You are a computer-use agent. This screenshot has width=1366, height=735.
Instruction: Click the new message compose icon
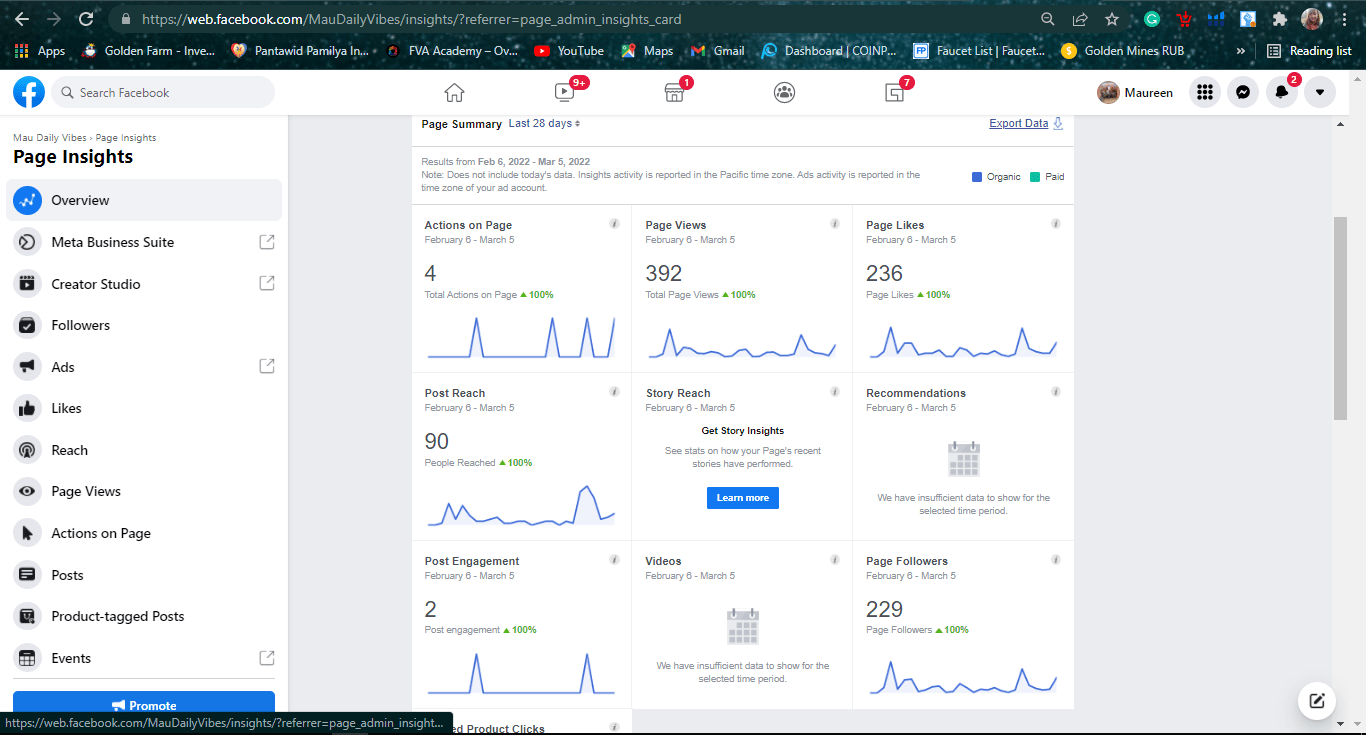click(1317, 701)
